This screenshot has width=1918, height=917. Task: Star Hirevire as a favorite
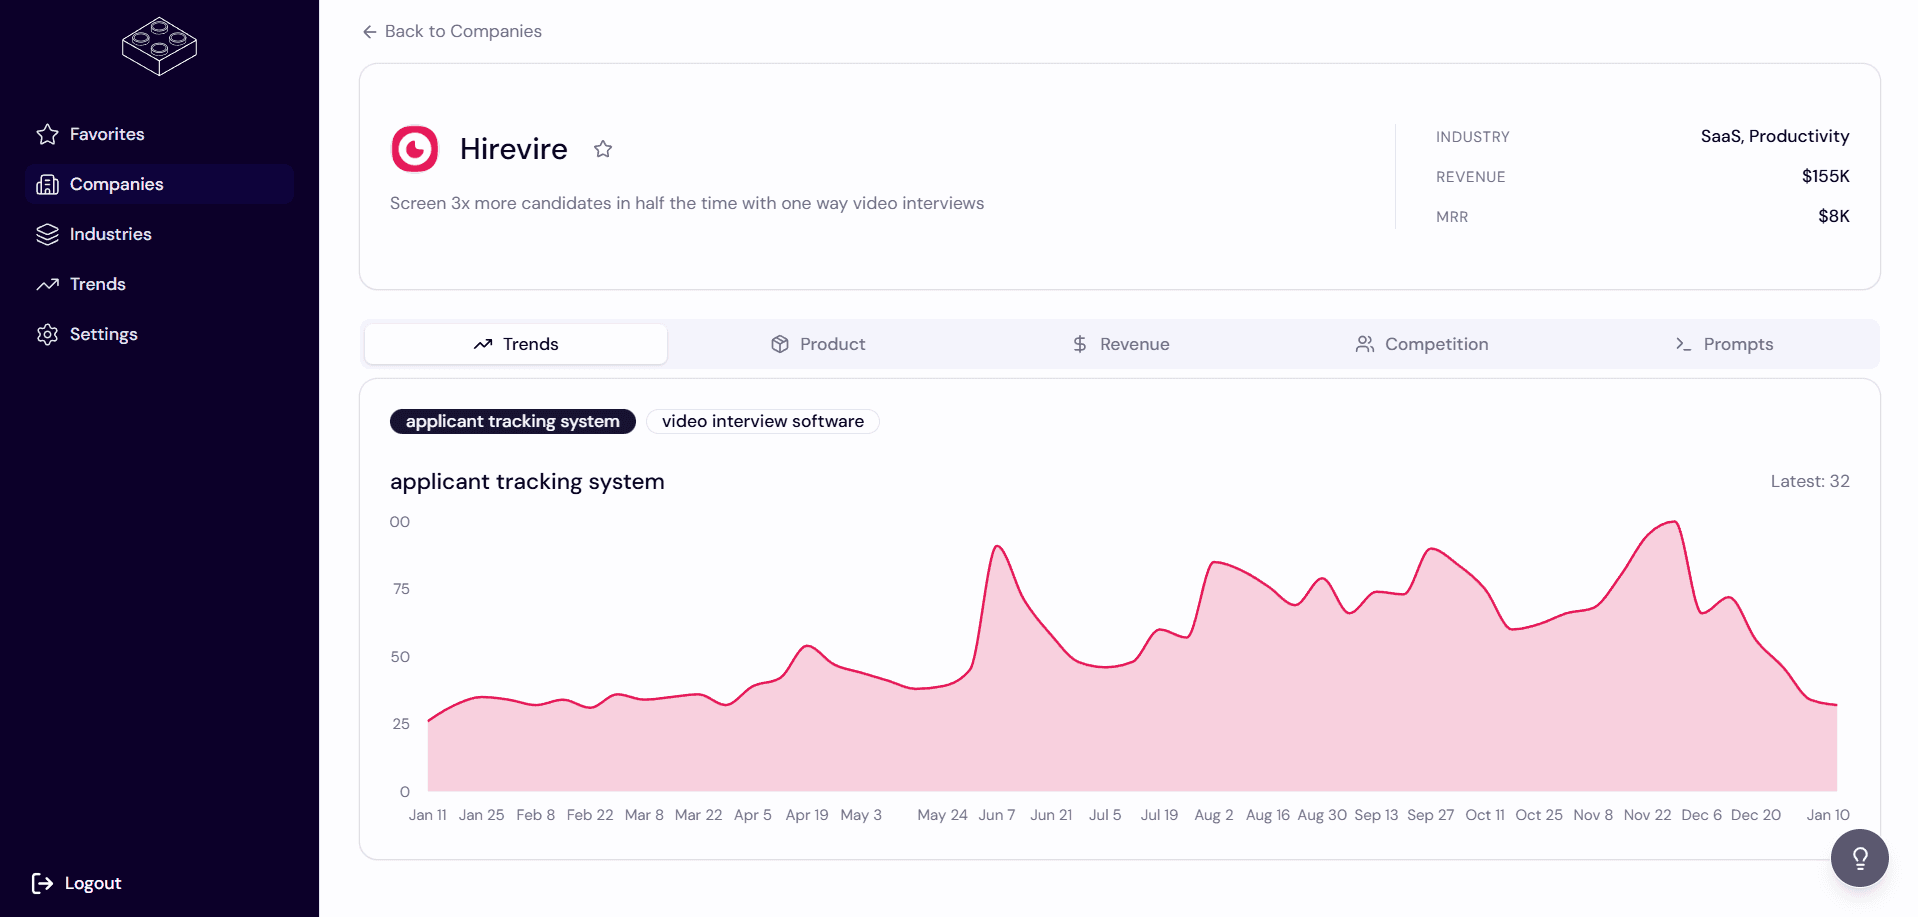click(x=602, y=148)
